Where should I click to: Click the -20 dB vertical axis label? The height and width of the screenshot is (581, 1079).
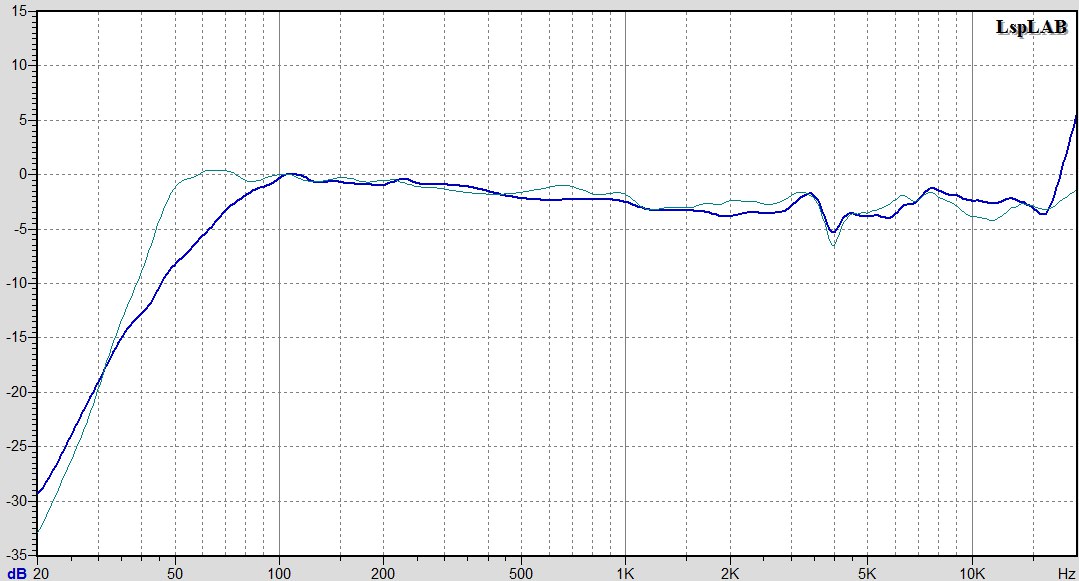(17, 392)
